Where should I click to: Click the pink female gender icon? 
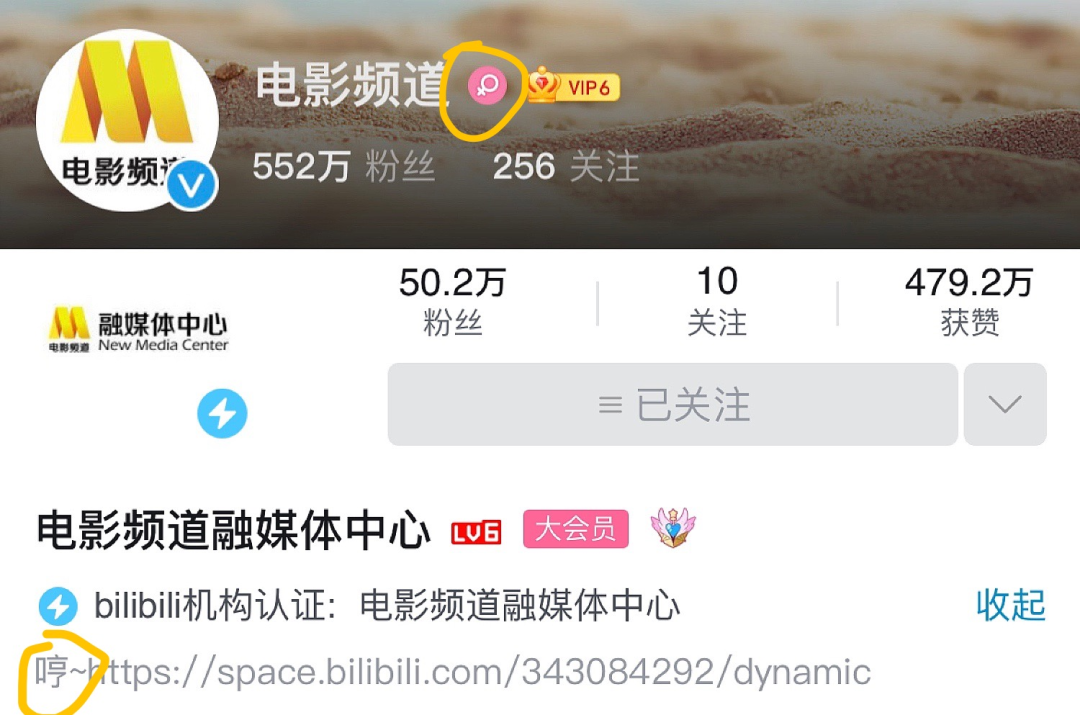click(x=487, y=86)
